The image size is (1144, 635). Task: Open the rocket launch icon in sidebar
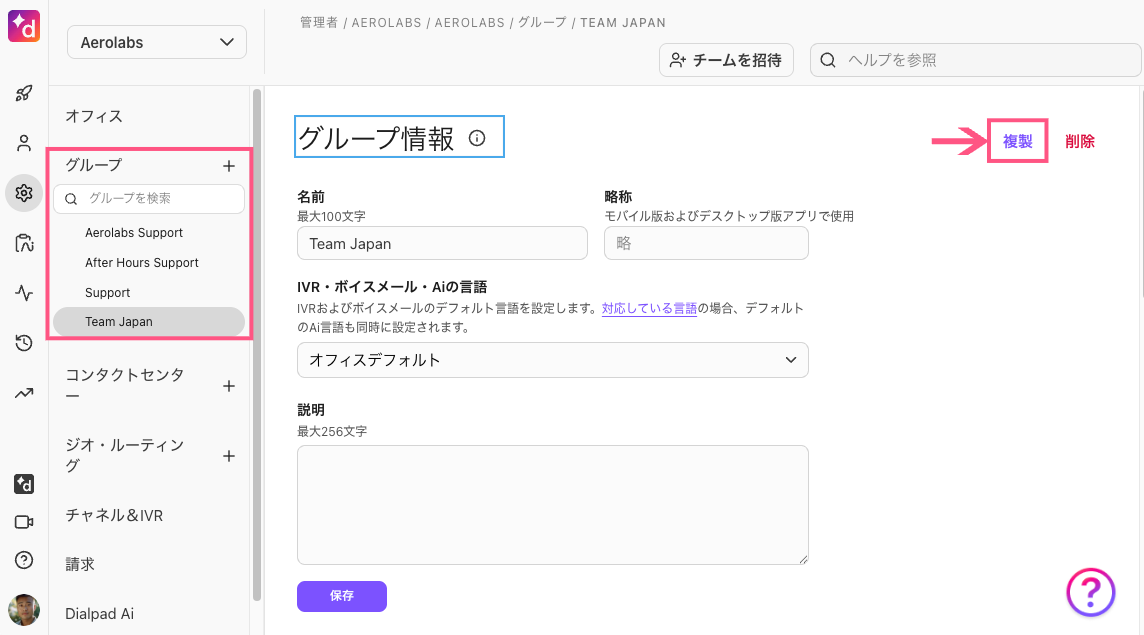click(x=24, y=93)
